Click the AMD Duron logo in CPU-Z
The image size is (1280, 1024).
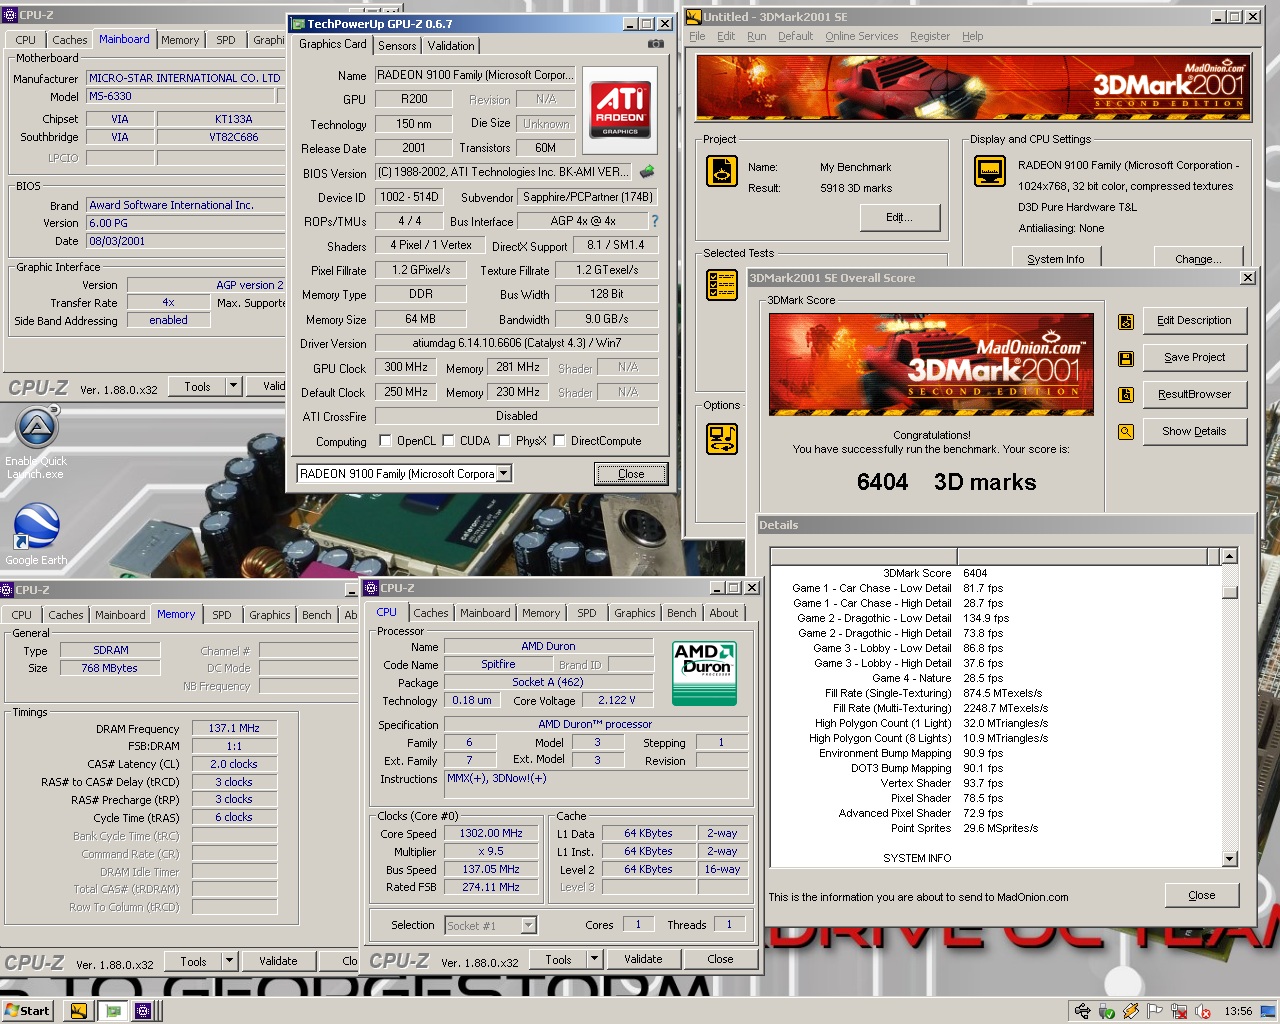pos(705,673)
